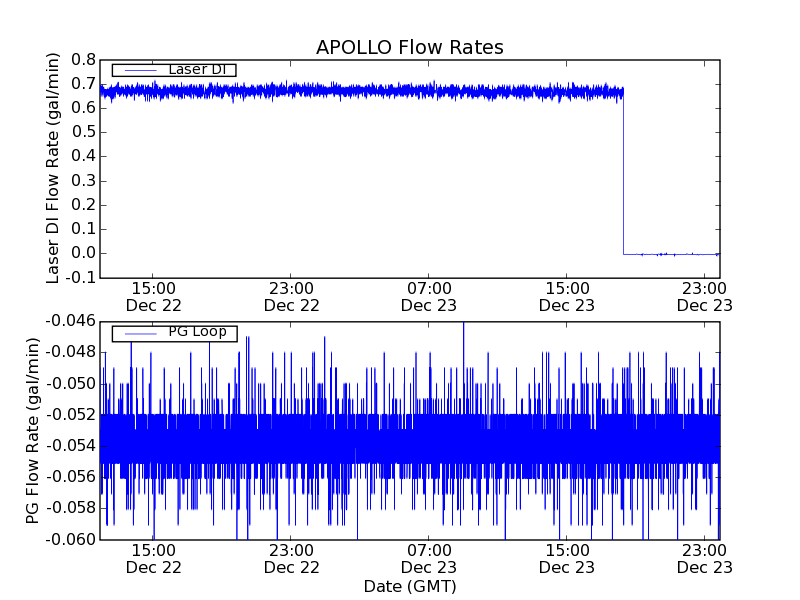The width and height of the screenshot is (800, 600).
Task: Click the 'Laser DI' legend entry
Action: point(174,69)
